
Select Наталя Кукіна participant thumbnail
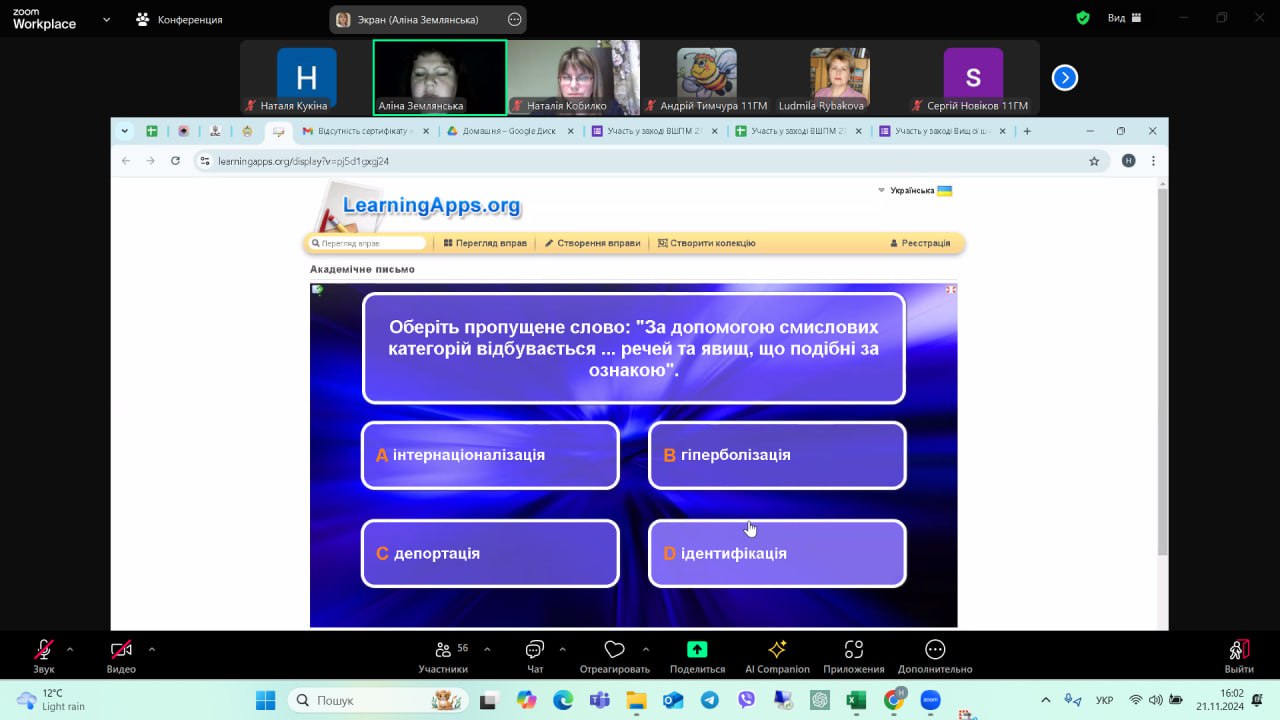(x=306, y=78)
